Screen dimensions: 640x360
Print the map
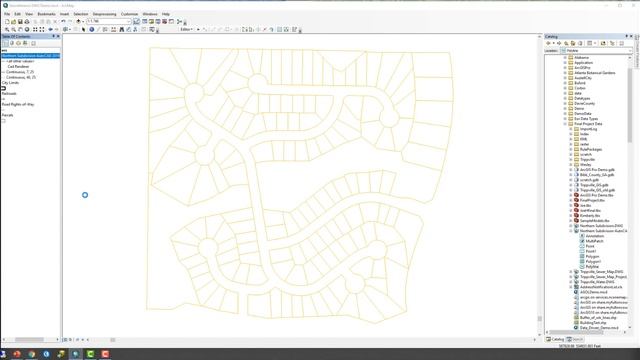pos(27,22)
